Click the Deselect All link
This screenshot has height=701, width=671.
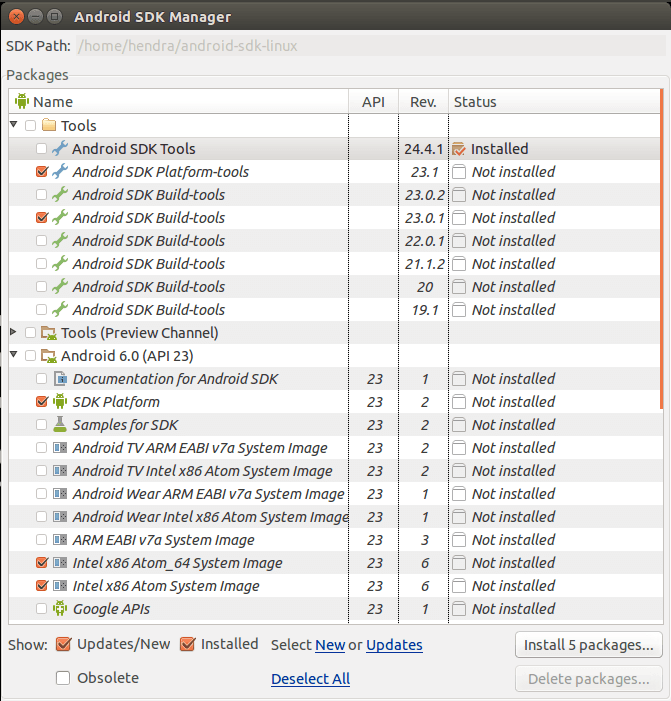(x=310, y=679)
